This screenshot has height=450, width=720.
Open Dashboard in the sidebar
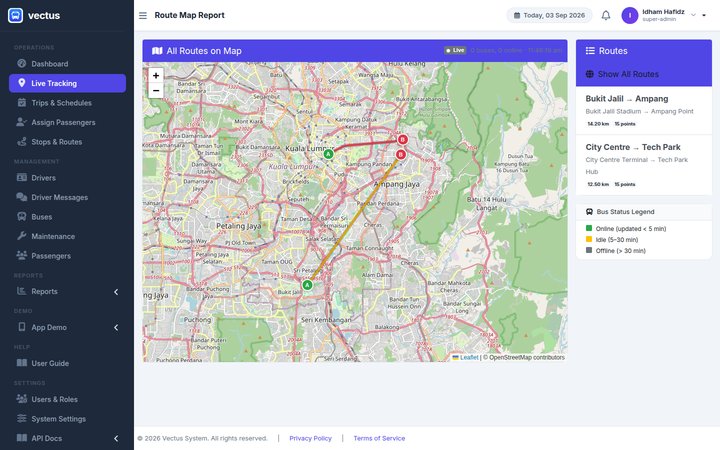coord(67,64)
